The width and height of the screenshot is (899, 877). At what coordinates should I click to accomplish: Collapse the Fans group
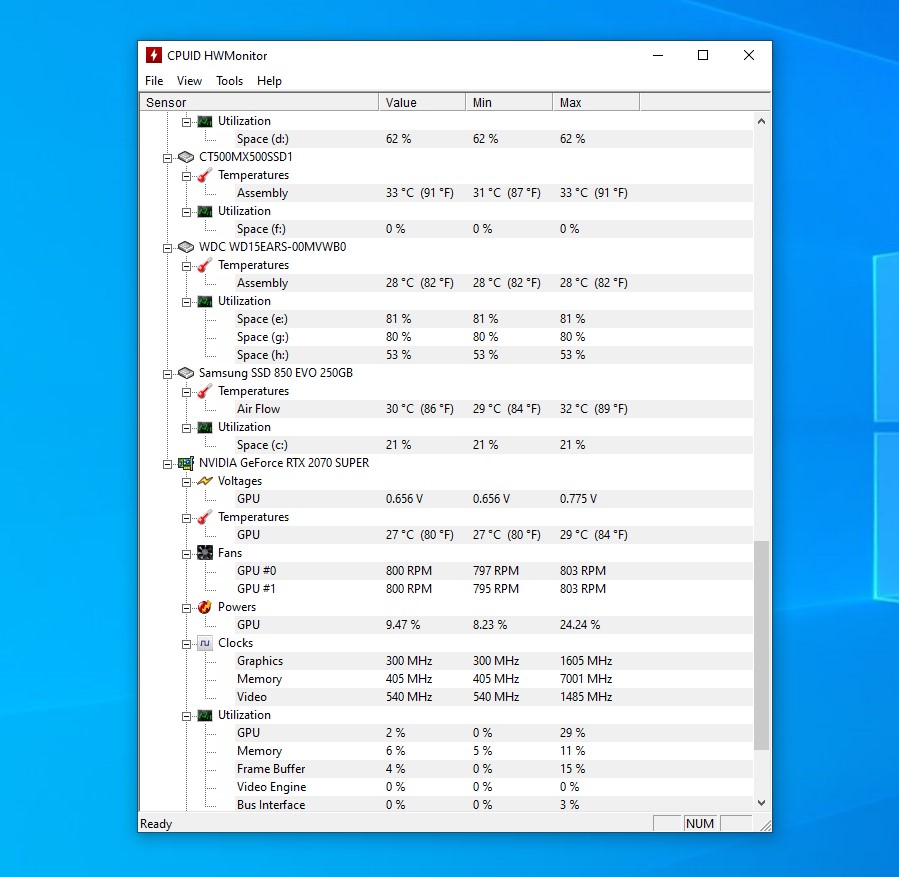coord(186,554)
